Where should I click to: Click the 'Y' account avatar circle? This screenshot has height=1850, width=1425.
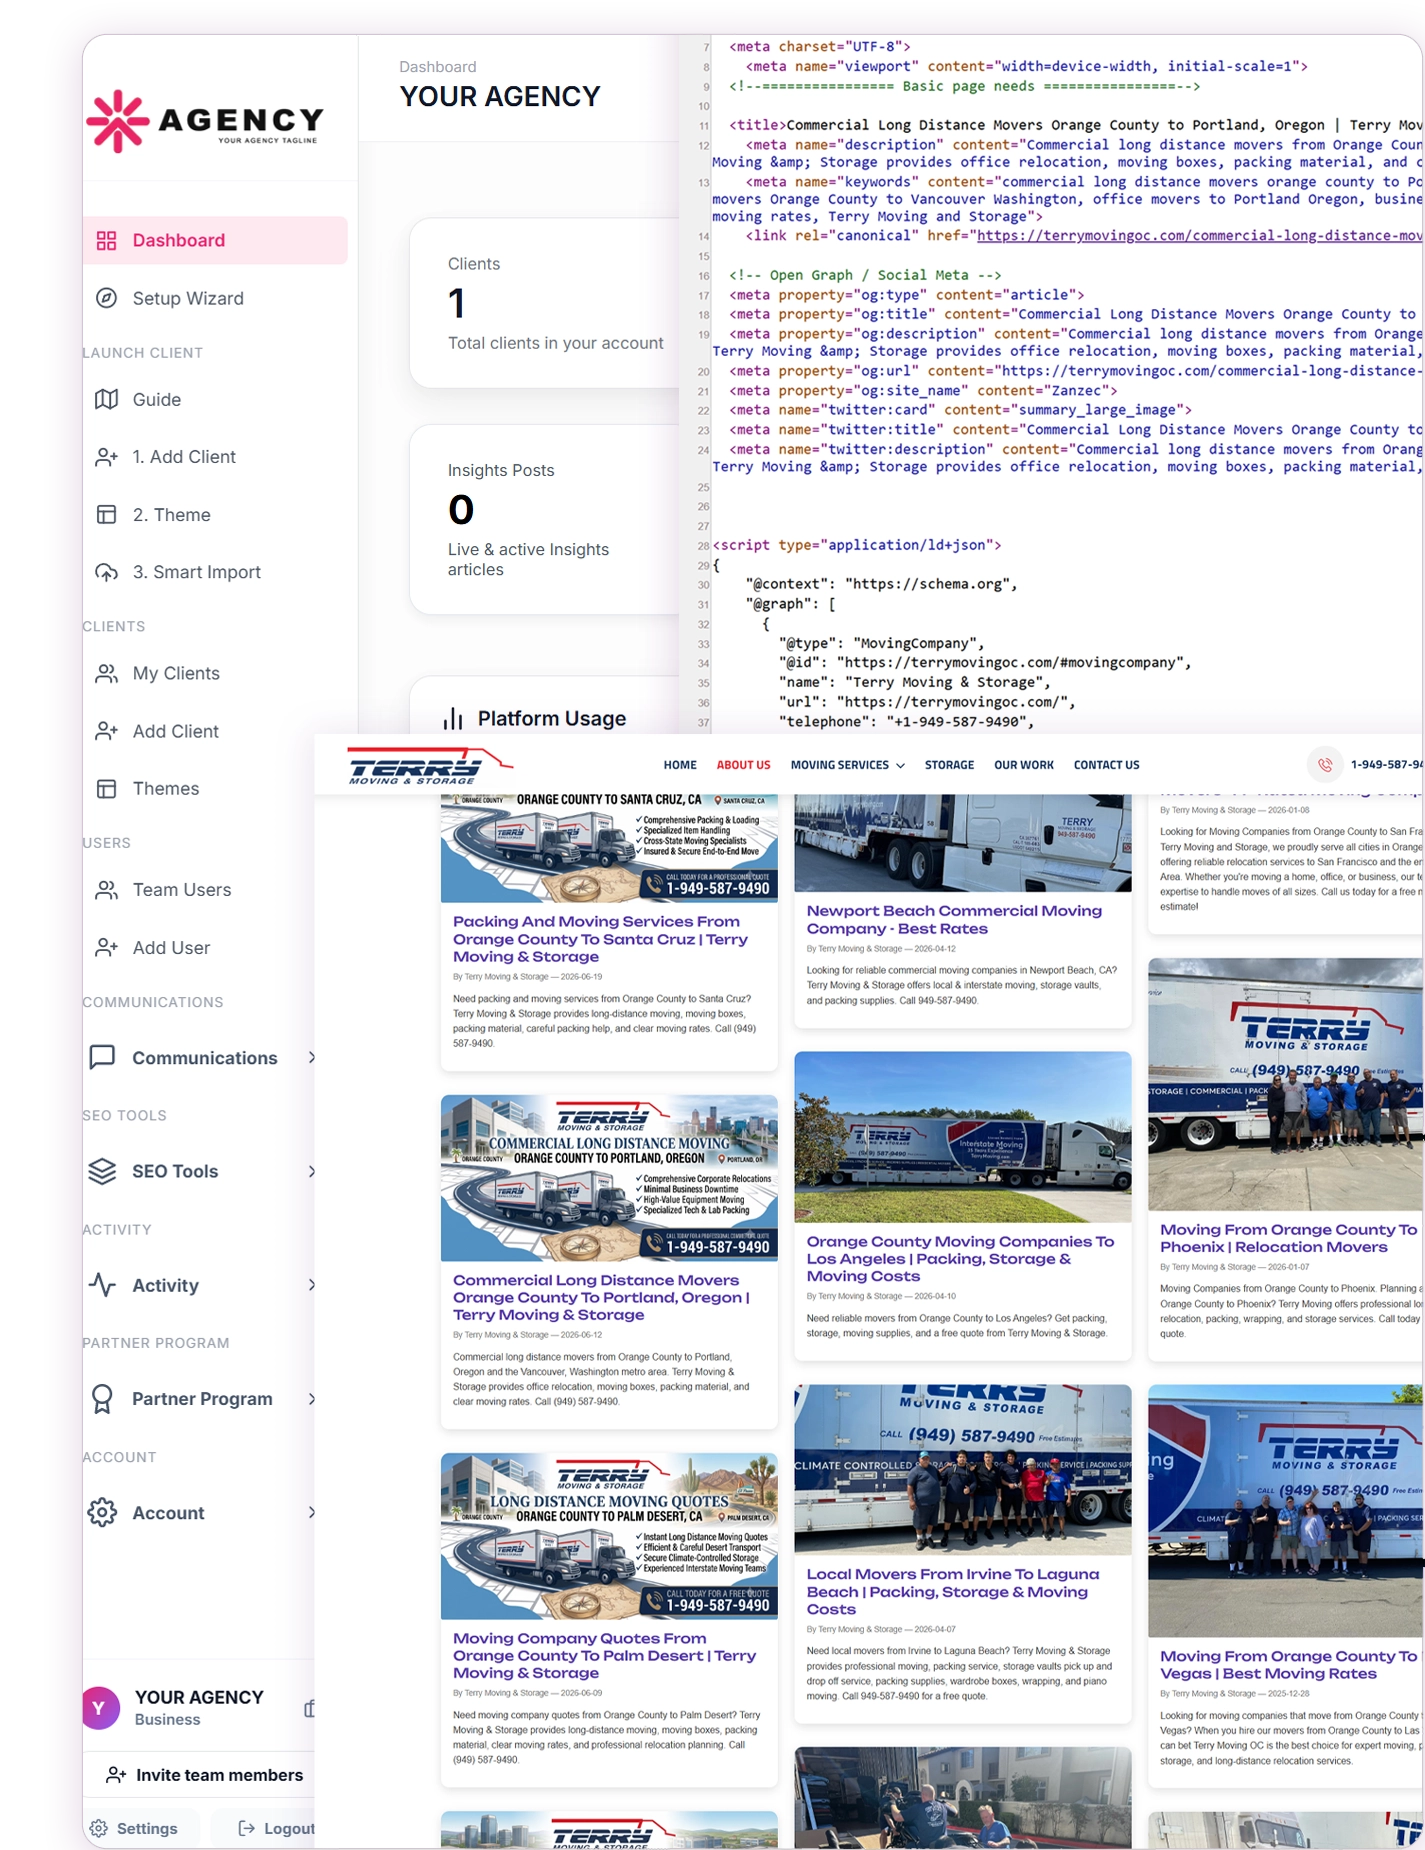coord(99,1708)
